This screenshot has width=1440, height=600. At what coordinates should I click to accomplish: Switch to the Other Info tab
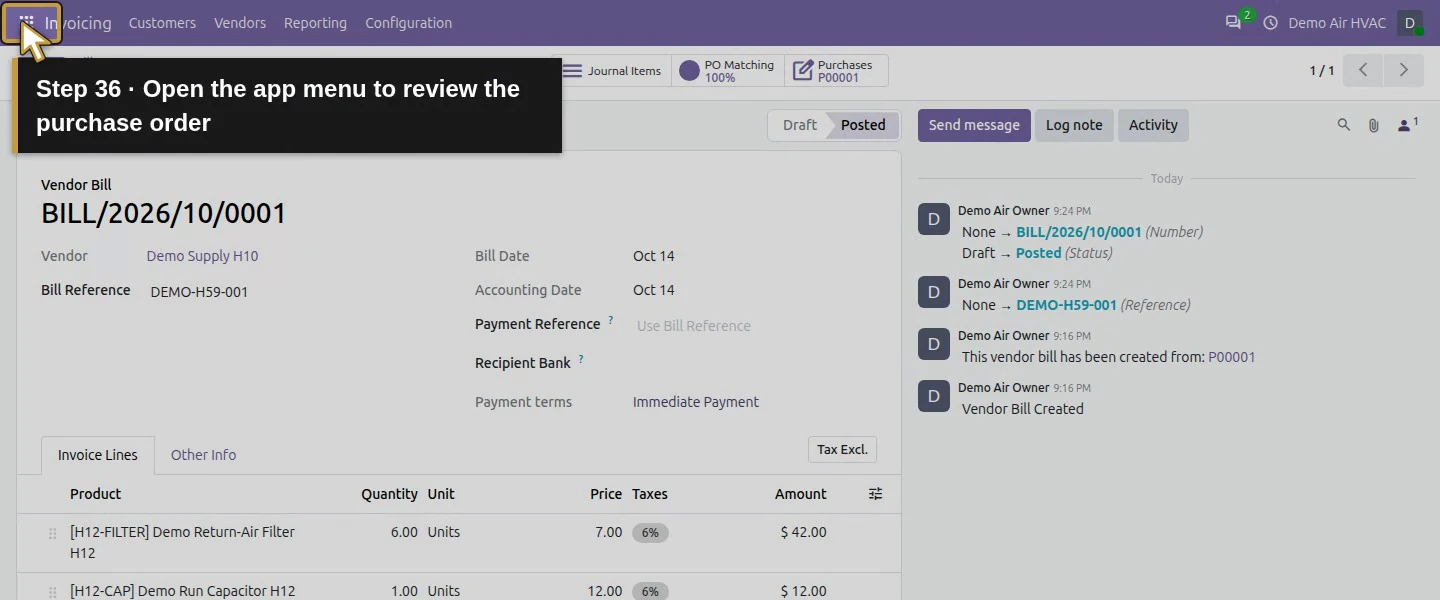coord(203,455)
